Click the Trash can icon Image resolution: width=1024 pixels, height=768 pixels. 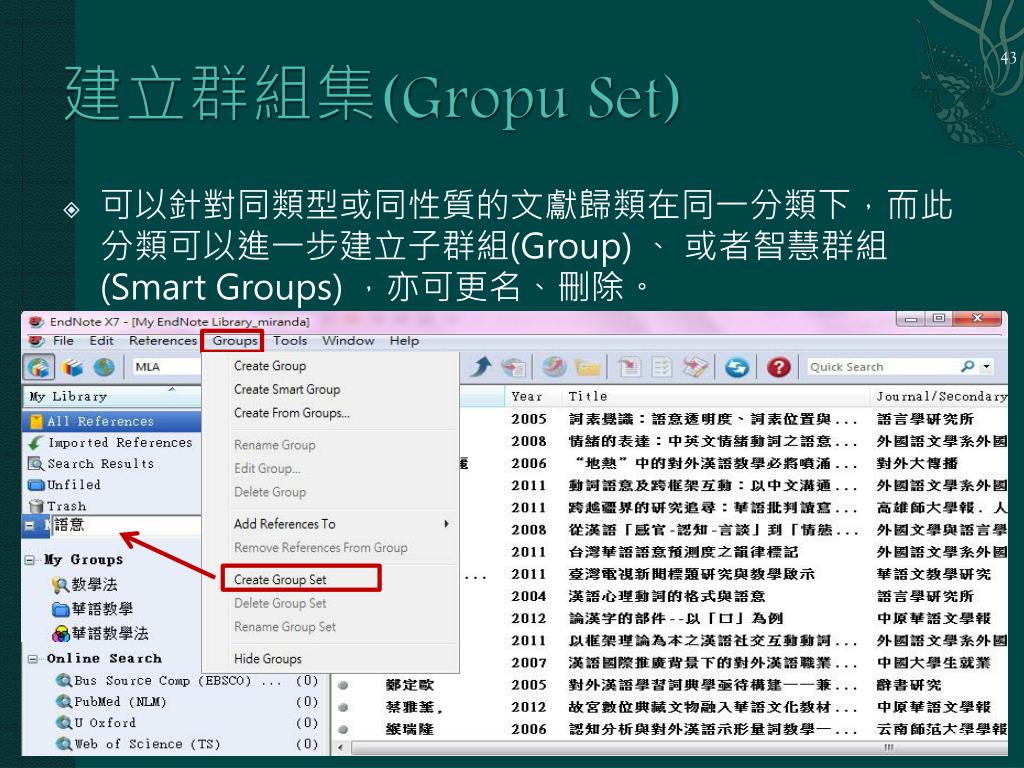tap(37, 506)
